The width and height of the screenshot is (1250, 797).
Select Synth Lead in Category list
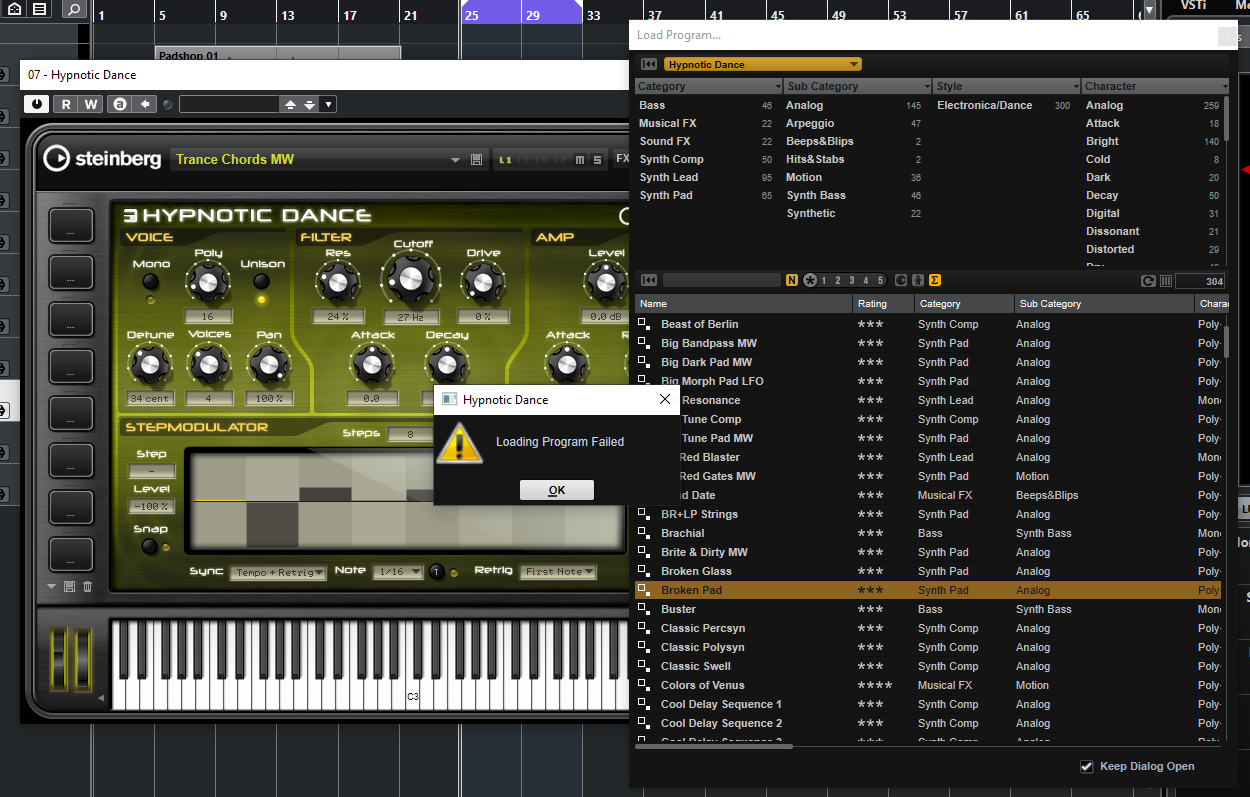pos(706,177)
